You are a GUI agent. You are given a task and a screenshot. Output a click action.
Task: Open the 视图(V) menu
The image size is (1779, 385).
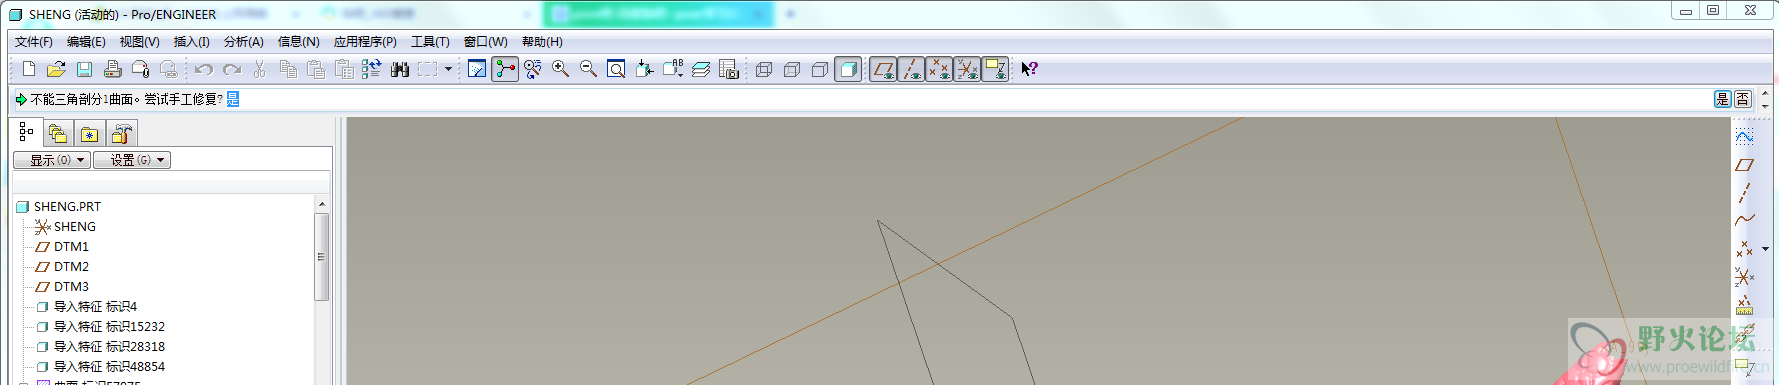point(140,42)
